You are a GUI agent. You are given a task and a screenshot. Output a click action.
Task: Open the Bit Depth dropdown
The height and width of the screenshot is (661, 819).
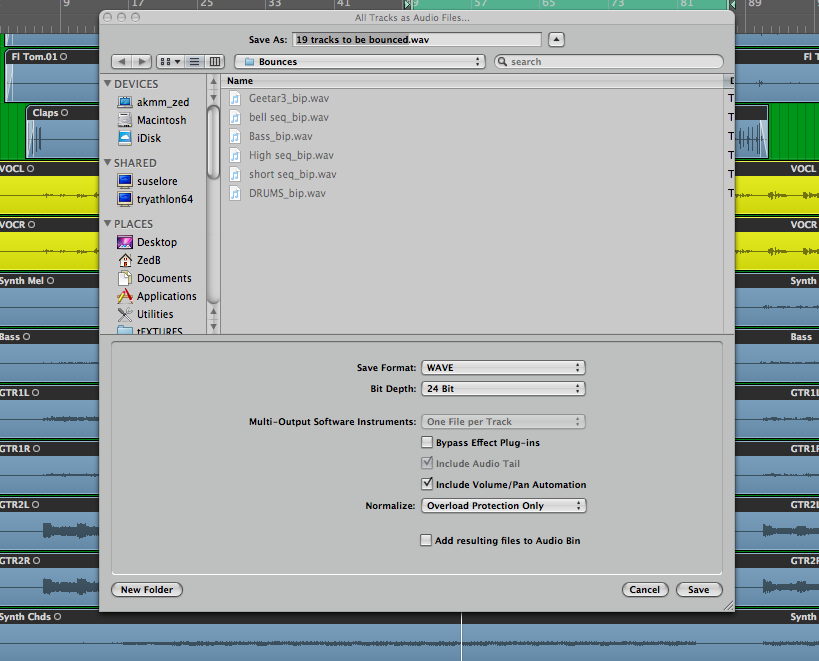click(503, 388)
